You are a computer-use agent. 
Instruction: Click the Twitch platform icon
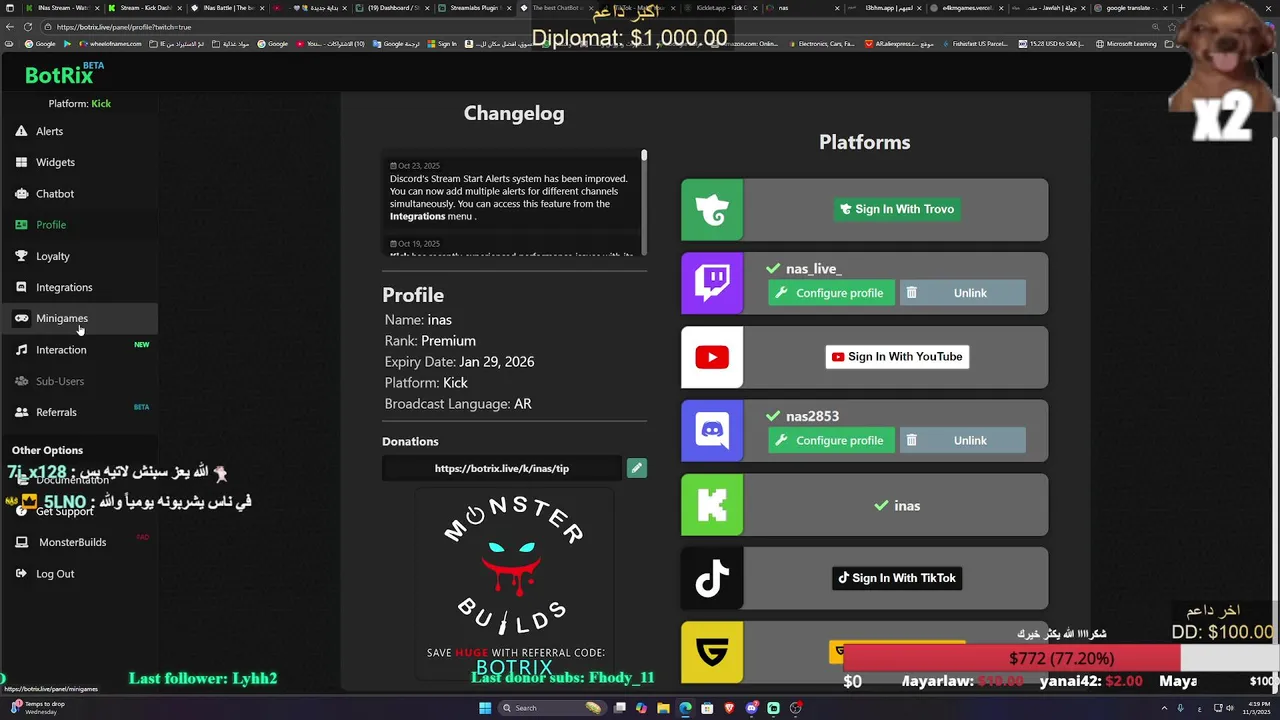pos(712,283)
